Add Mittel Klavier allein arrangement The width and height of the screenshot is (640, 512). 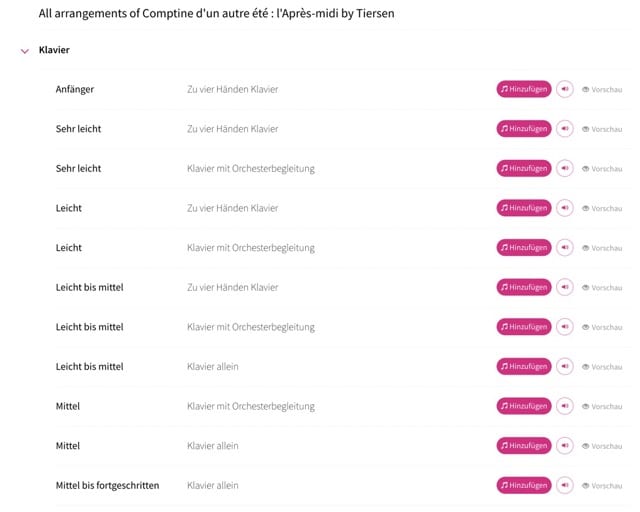click(x=524, y=445)
